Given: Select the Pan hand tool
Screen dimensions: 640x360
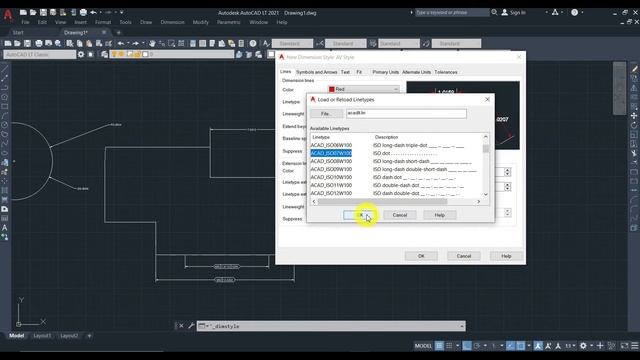Looking at the screenshot, I should (152, 43).
